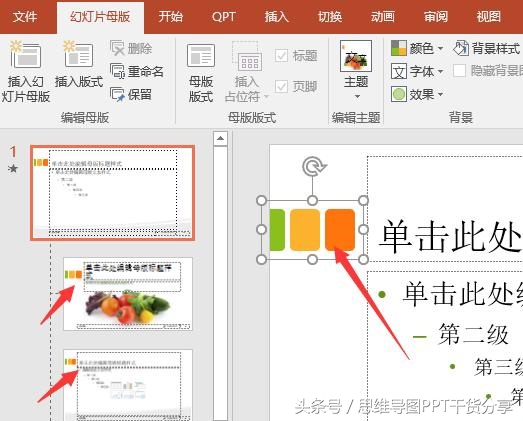The width and height of the screenshot is (523, 421).
Task: Toggle the Title (标题) checkbox
Action: (x=281, y=56)
